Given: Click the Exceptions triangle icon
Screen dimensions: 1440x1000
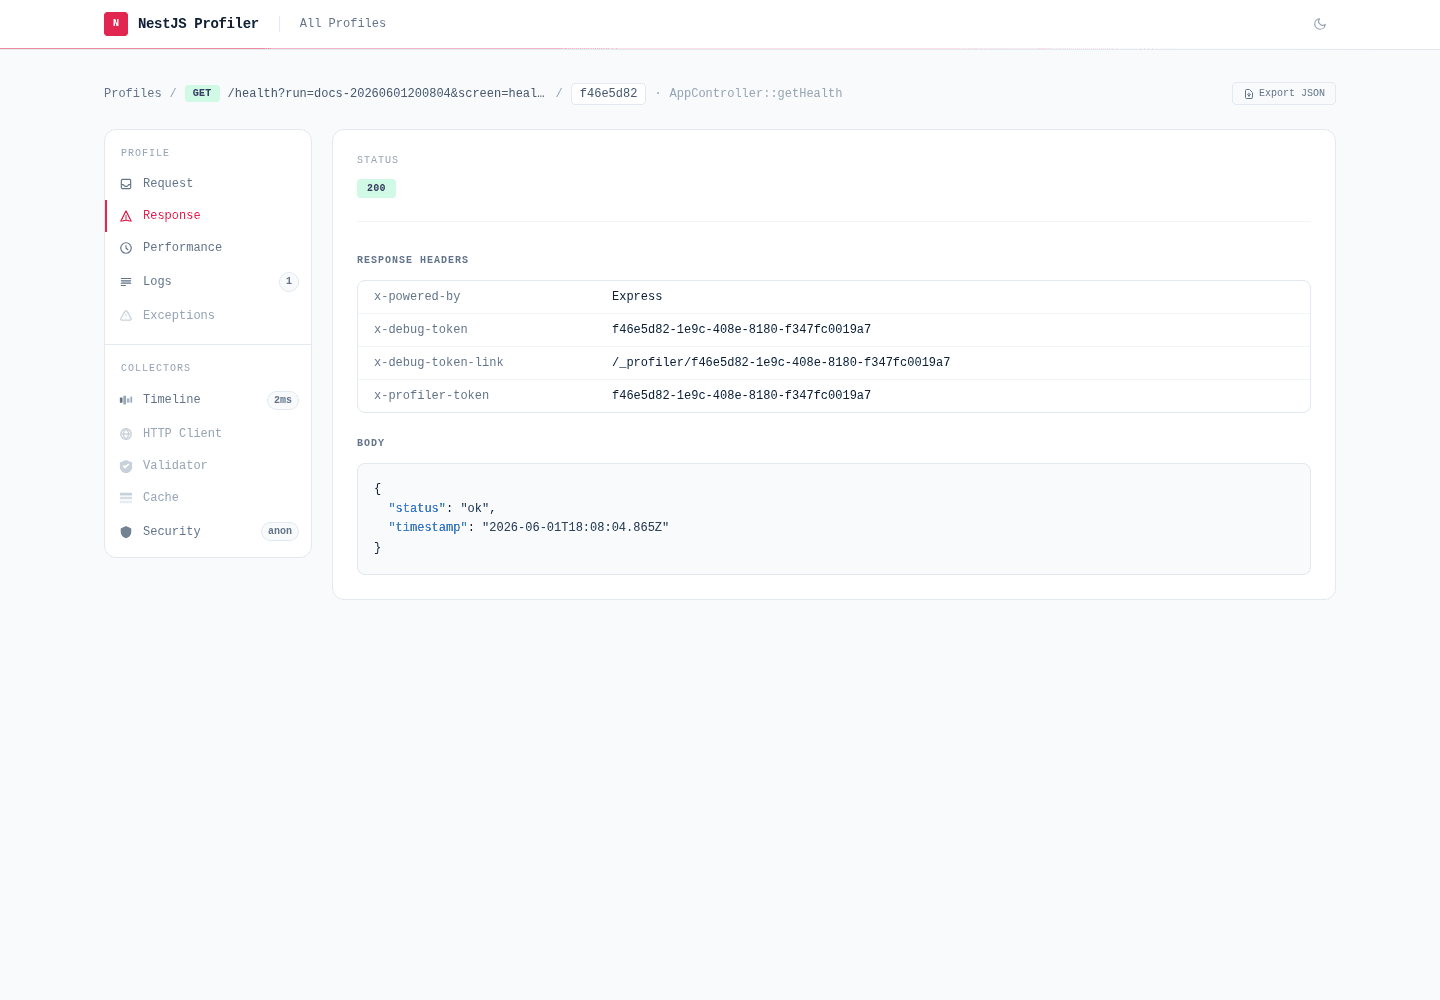Looking at the screenshot, I should click(x=126, y=316).
